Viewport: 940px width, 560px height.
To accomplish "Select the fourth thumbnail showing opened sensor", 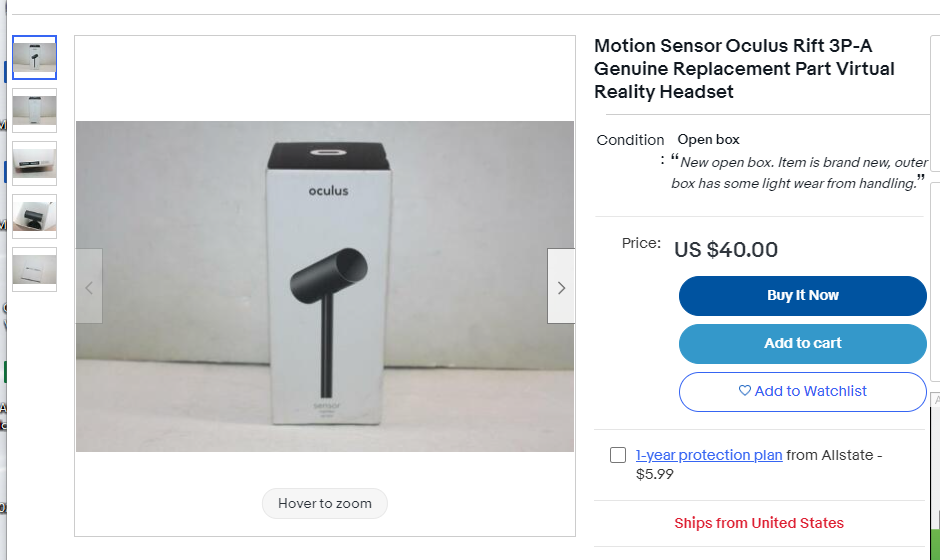I will (x=35, y=216).
